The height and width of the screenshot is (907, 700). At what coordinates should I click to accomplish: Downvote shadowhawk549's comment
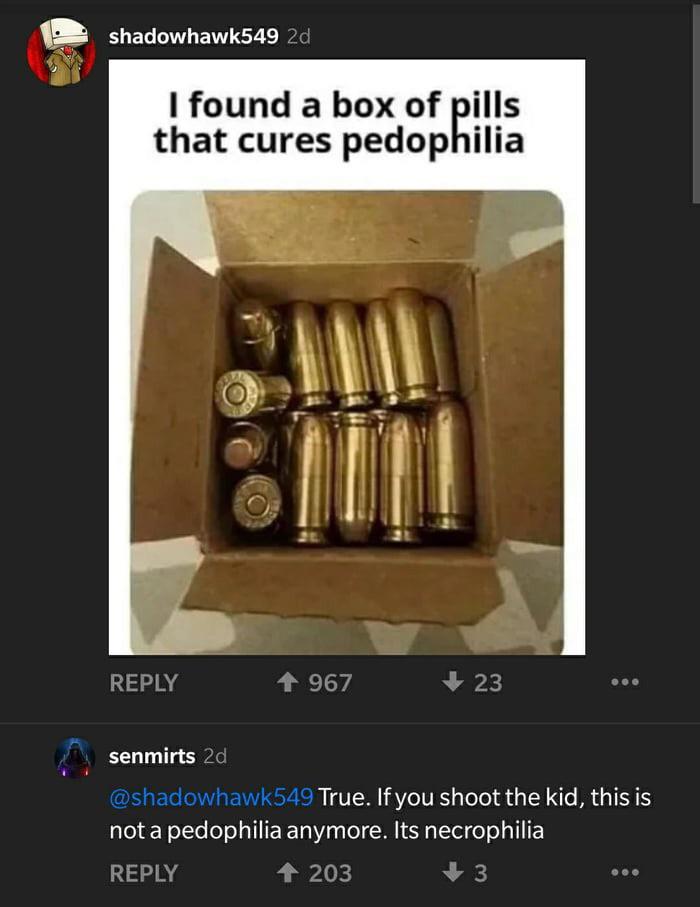click(x=452, y=682)
